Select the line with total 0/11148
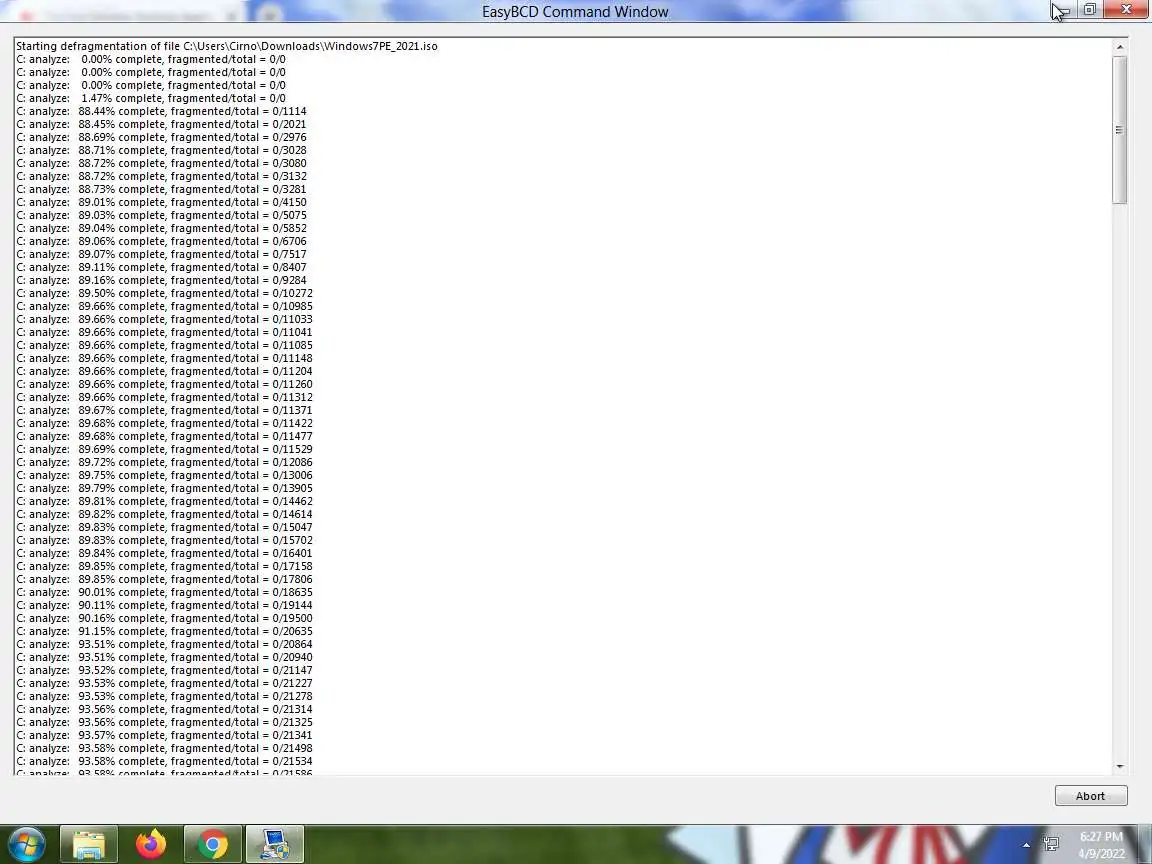The height and width of the screenshot is (864, 1152). [165, 359]
